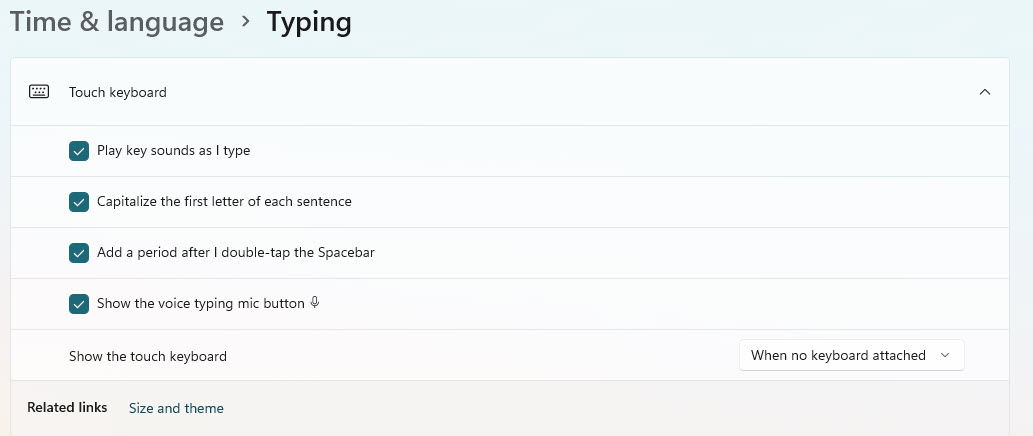Image resolution: width=1033 pixels, height=436 pixels.
Task: Disable Add a period after double-tap Spacebar
Action: coord(79,253)
